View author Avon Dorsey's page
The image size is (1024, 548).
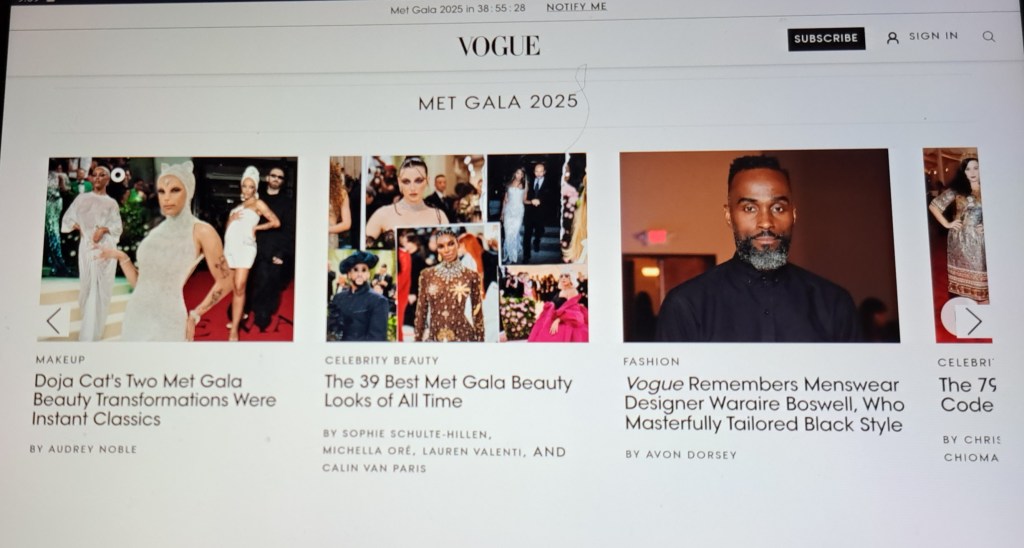(x=680, y=455)
